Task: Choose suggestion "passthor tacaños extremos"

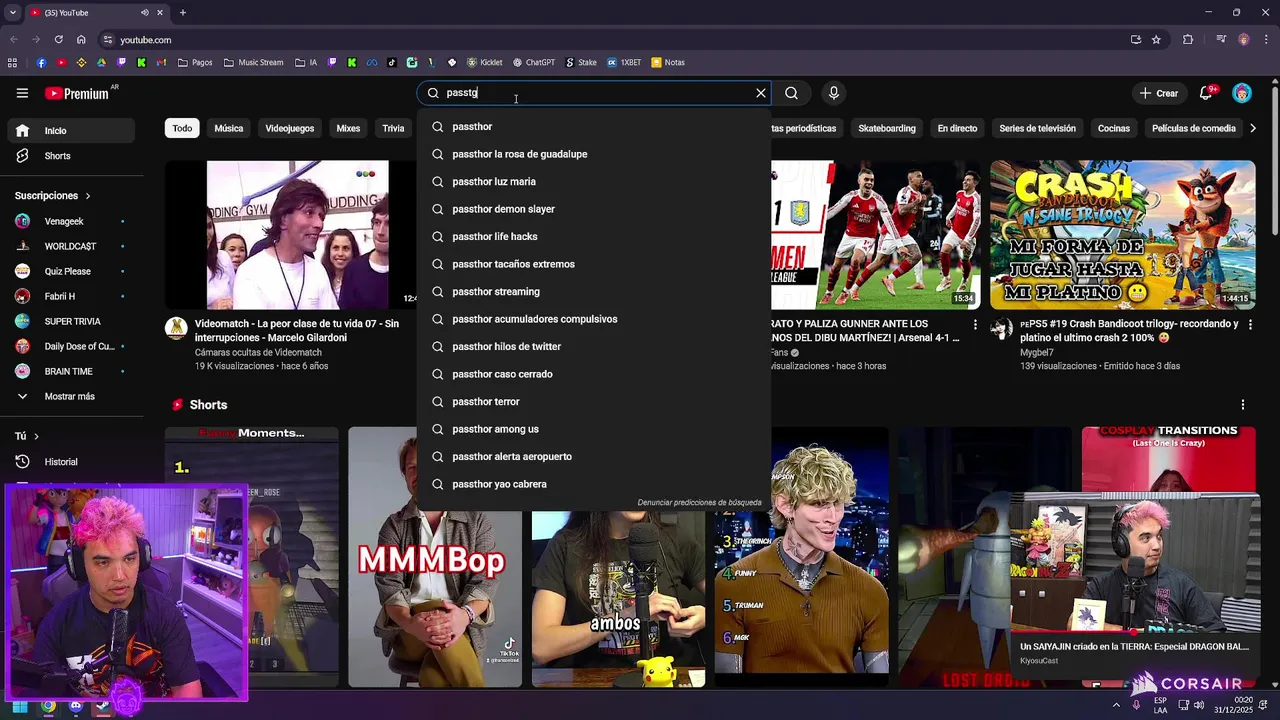Action: tap(593, 264)
